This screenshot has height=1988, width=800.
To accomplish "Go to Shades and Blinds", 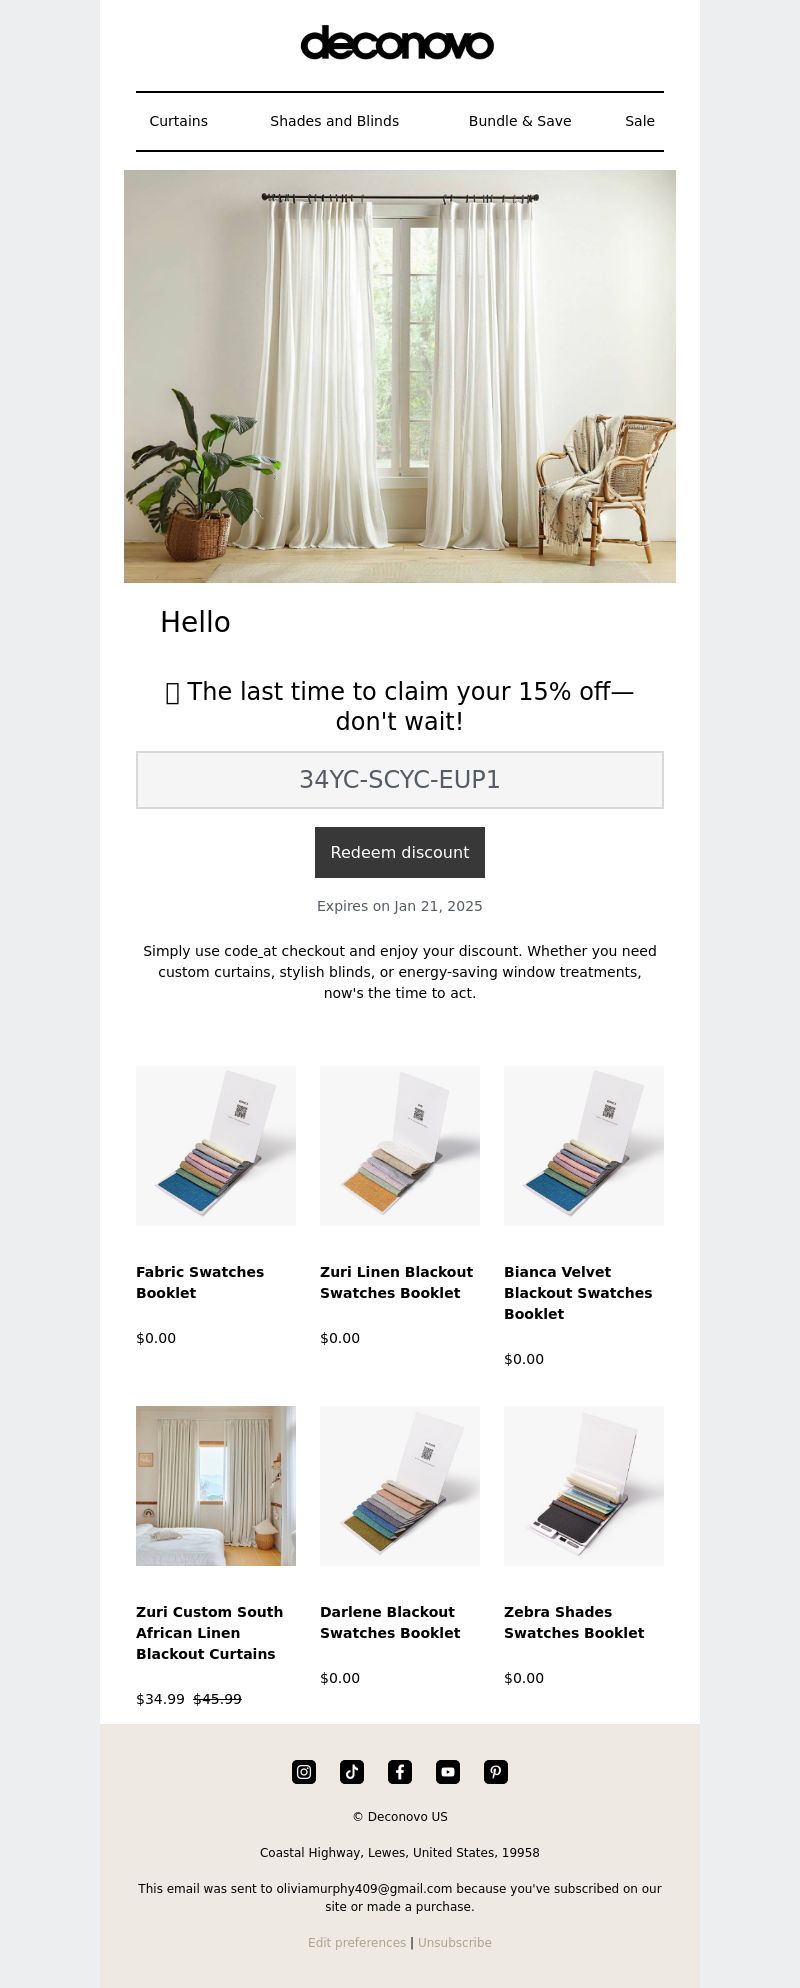I will pos(334,121).
